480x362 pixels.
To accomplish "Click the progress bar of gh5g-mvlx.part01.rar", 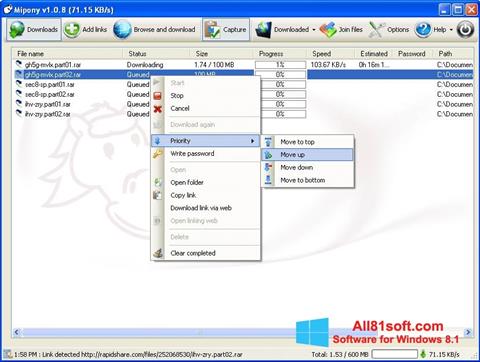I will tap(280, 65).
